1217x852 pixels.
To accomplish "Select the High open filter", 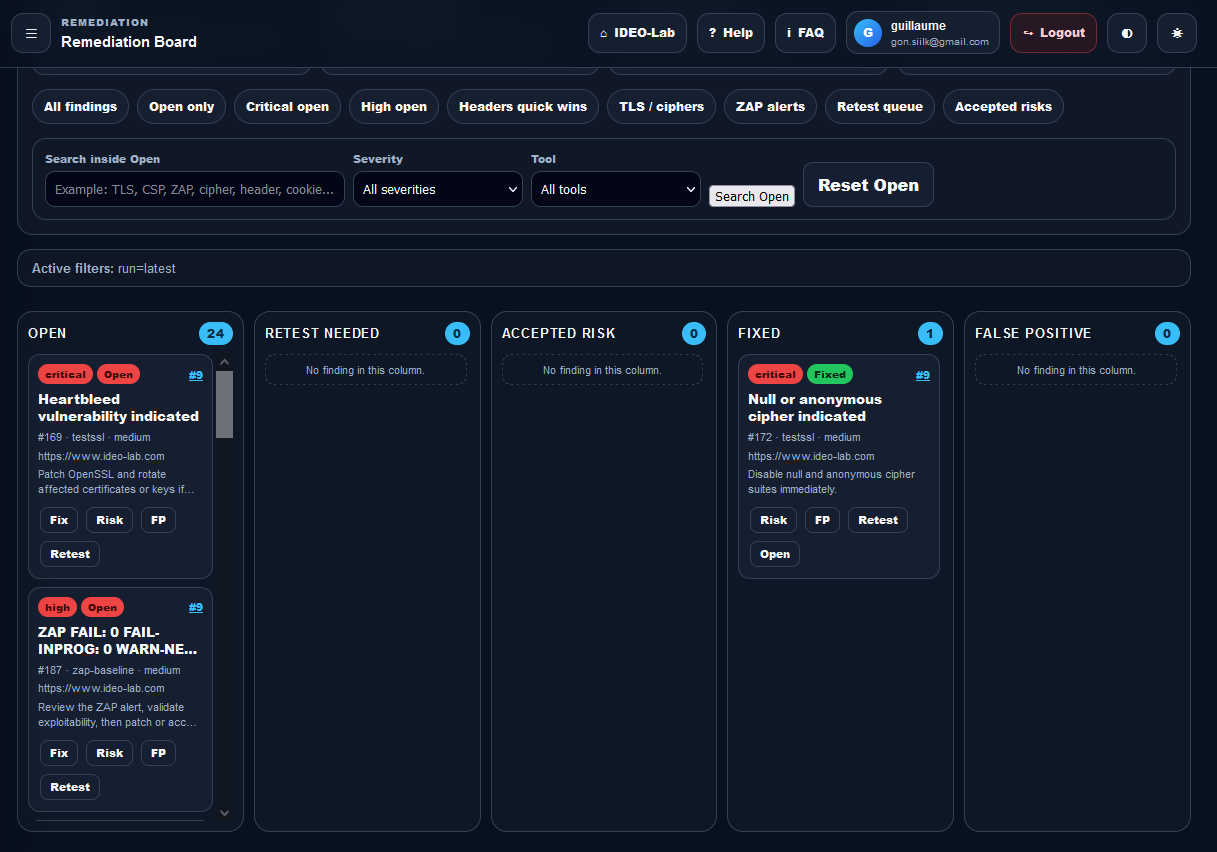I will click(x=394, y=107).
